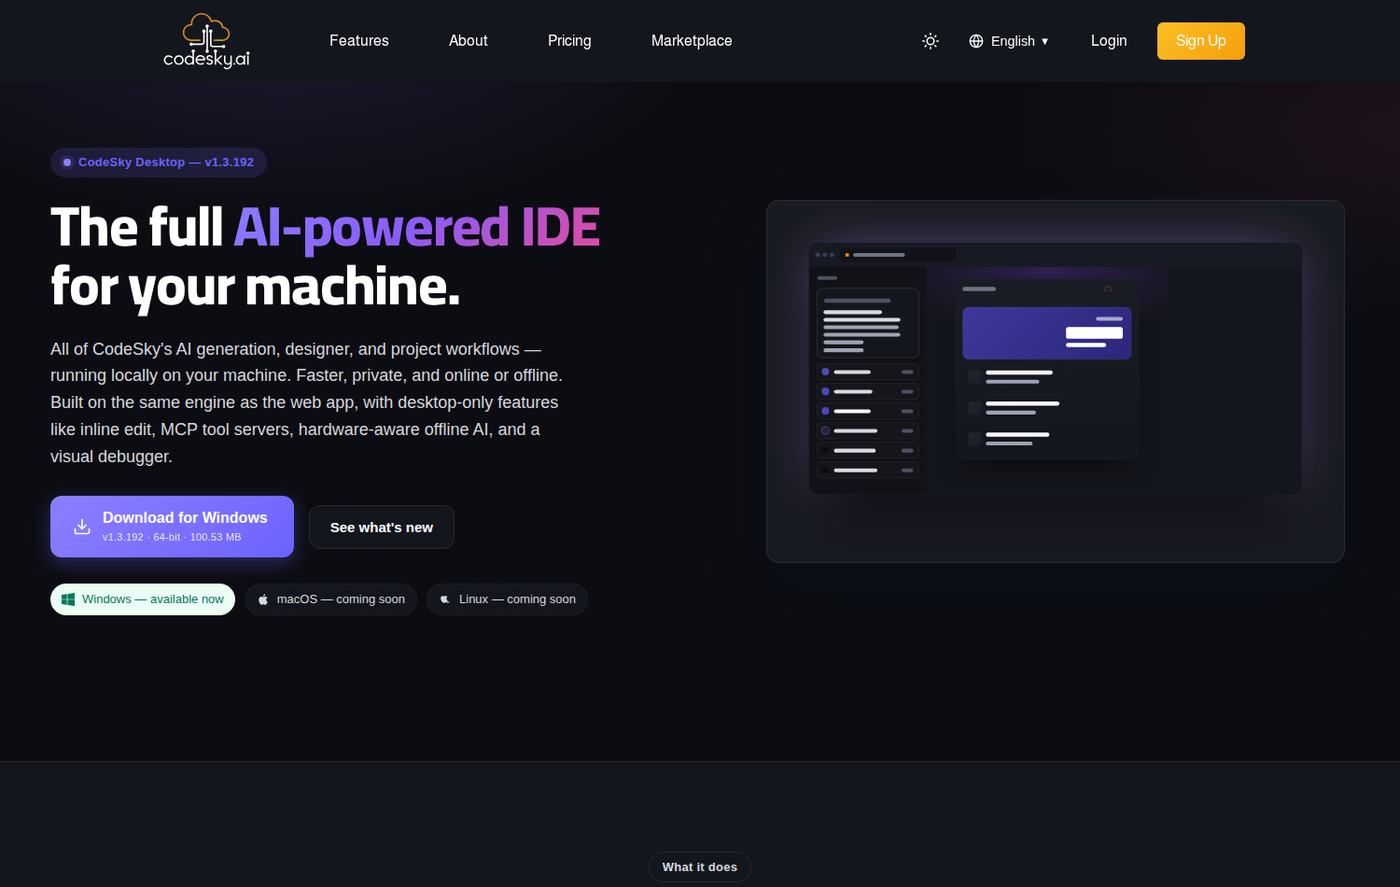Viewport: 1400px width, 887px height.
Task: Click the macOS apple icon
Action: (x=263, y=599)
